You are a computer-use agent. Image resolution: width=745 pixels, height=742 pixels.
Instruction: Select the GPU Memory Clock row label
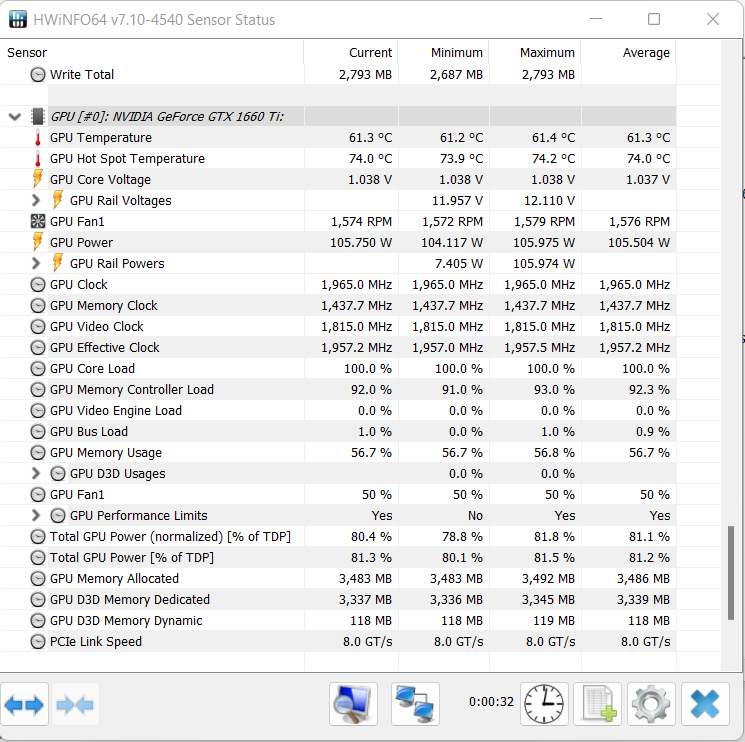point(104,305)
